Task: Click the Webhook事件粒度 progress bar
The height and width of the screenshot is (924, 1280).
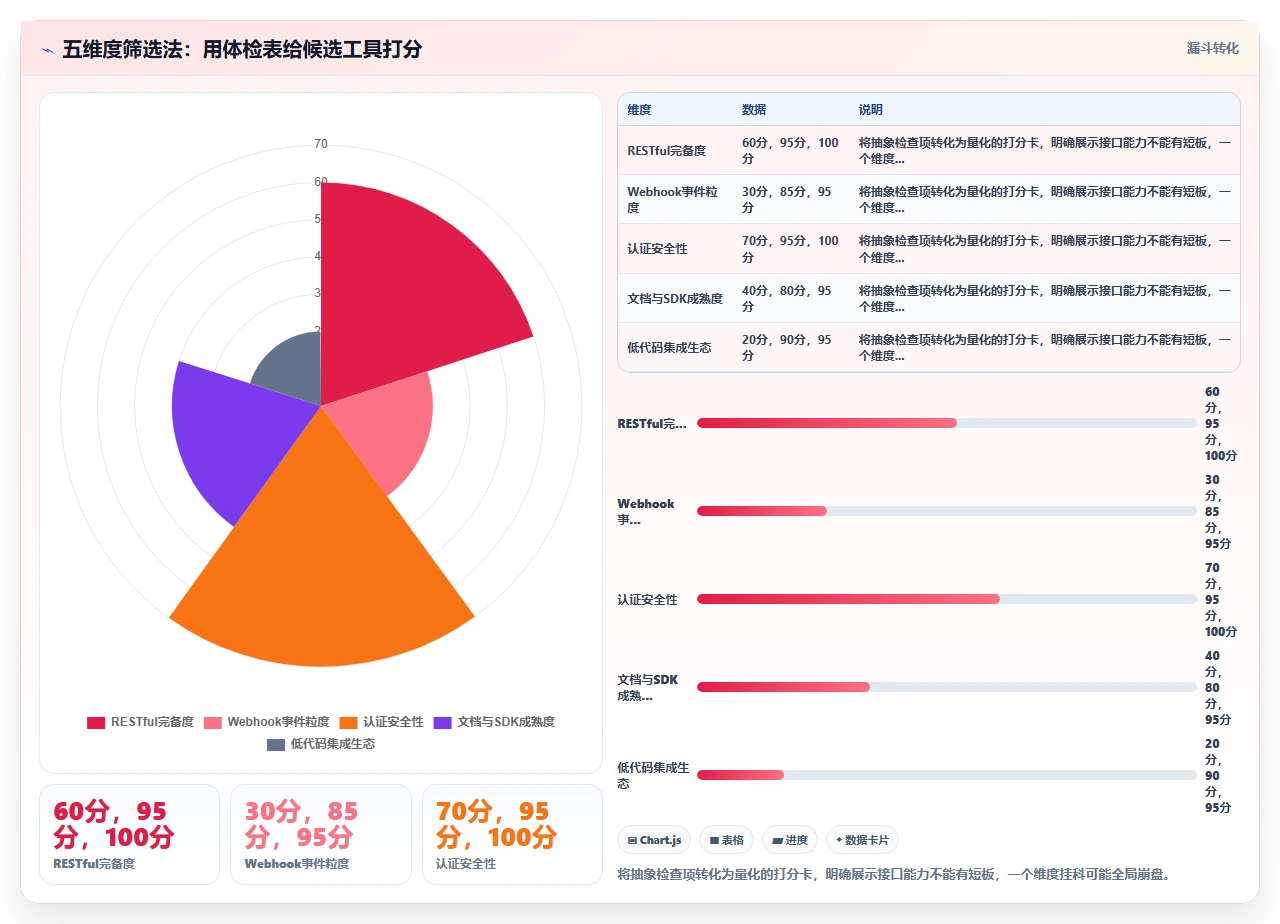Action: pyautogui.click(x=946, y=511)
